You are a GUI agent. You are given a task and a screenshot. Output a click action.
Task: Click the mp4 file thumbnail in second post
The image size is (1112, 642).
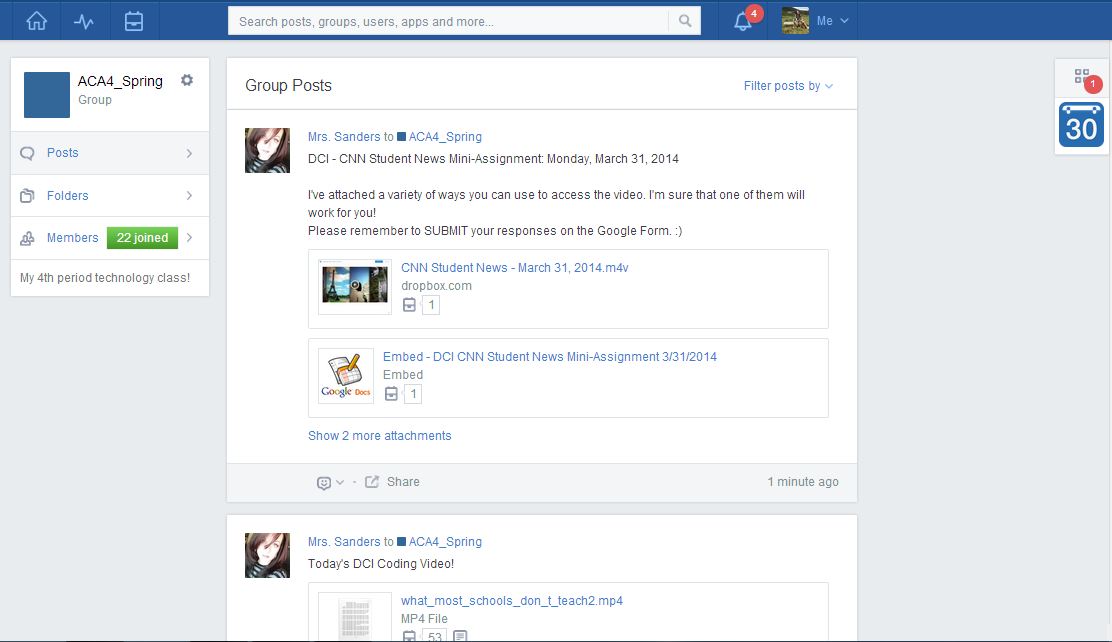click(x=355, y=616)
